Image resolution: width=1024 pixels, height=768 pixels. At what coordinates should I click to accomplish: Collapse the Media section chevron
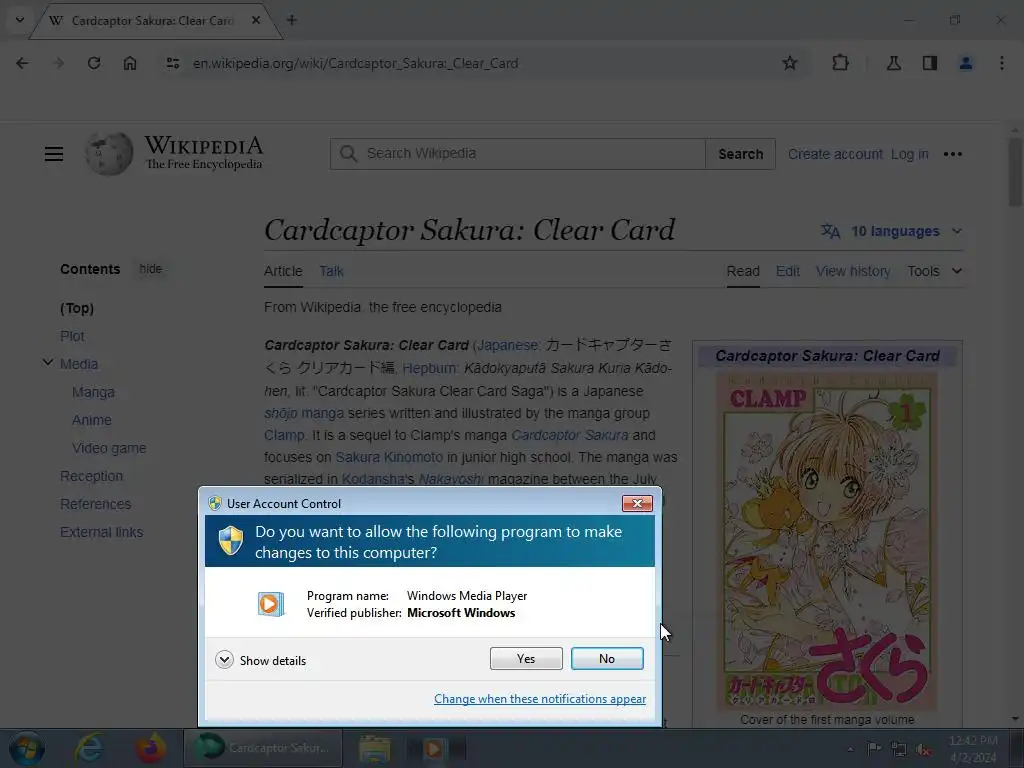pyautogui.click(x=48, y=362)
